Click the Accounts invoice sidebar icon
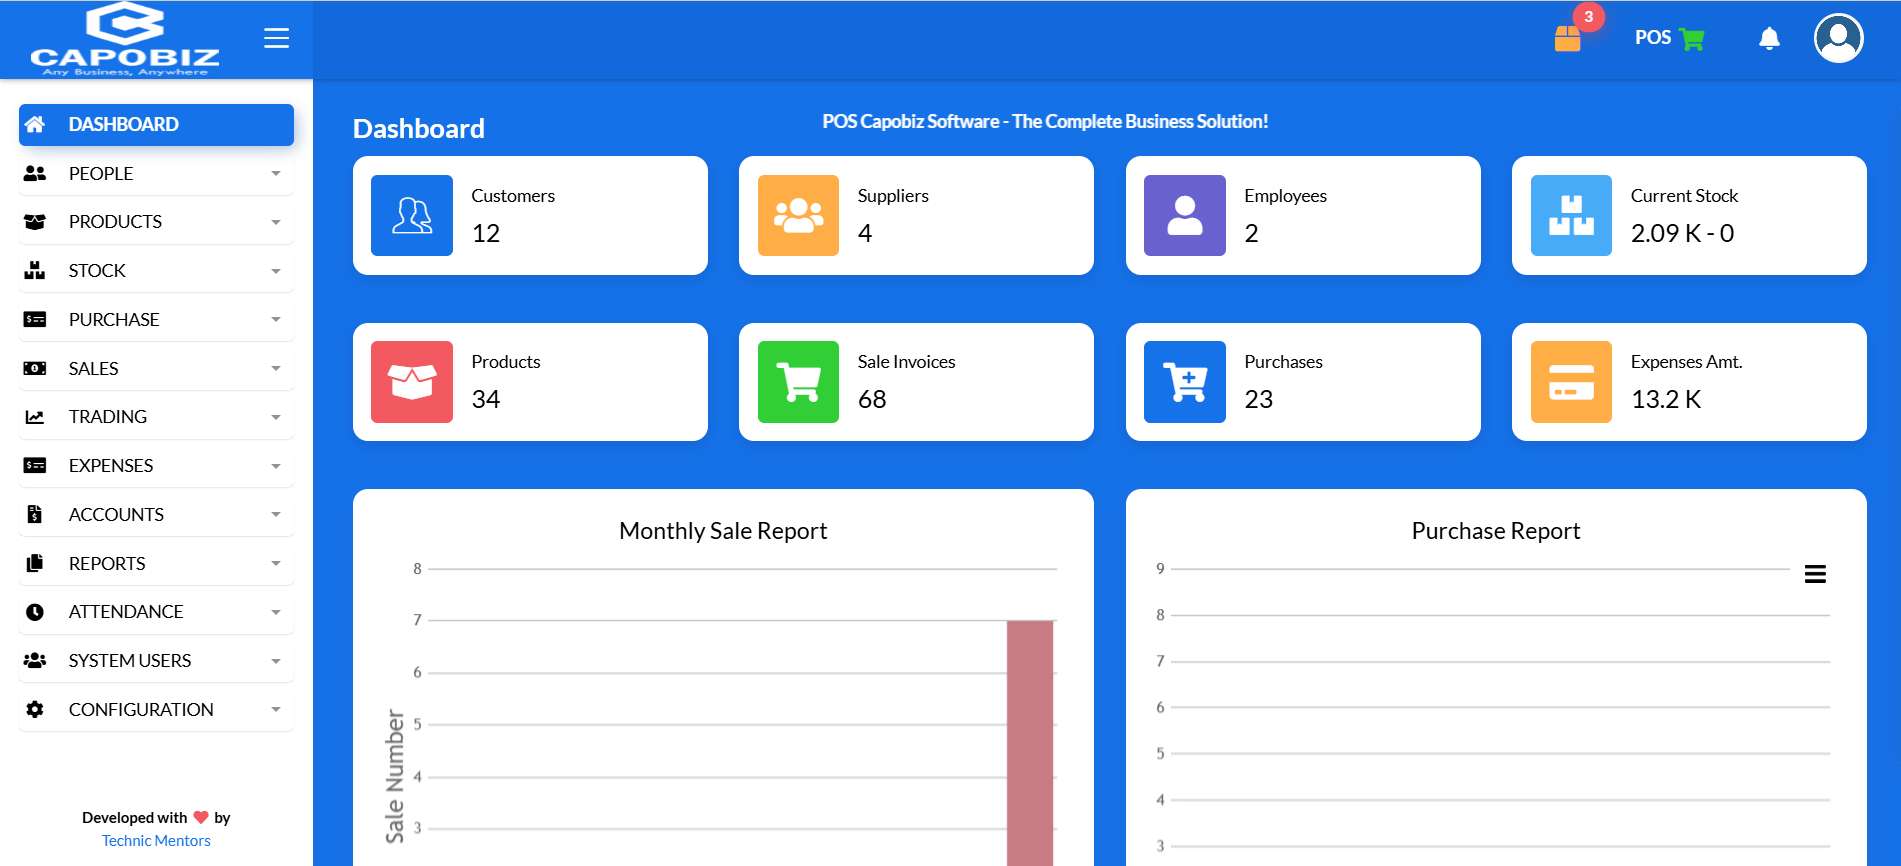 pyautogui.click(x=35, y=515)
